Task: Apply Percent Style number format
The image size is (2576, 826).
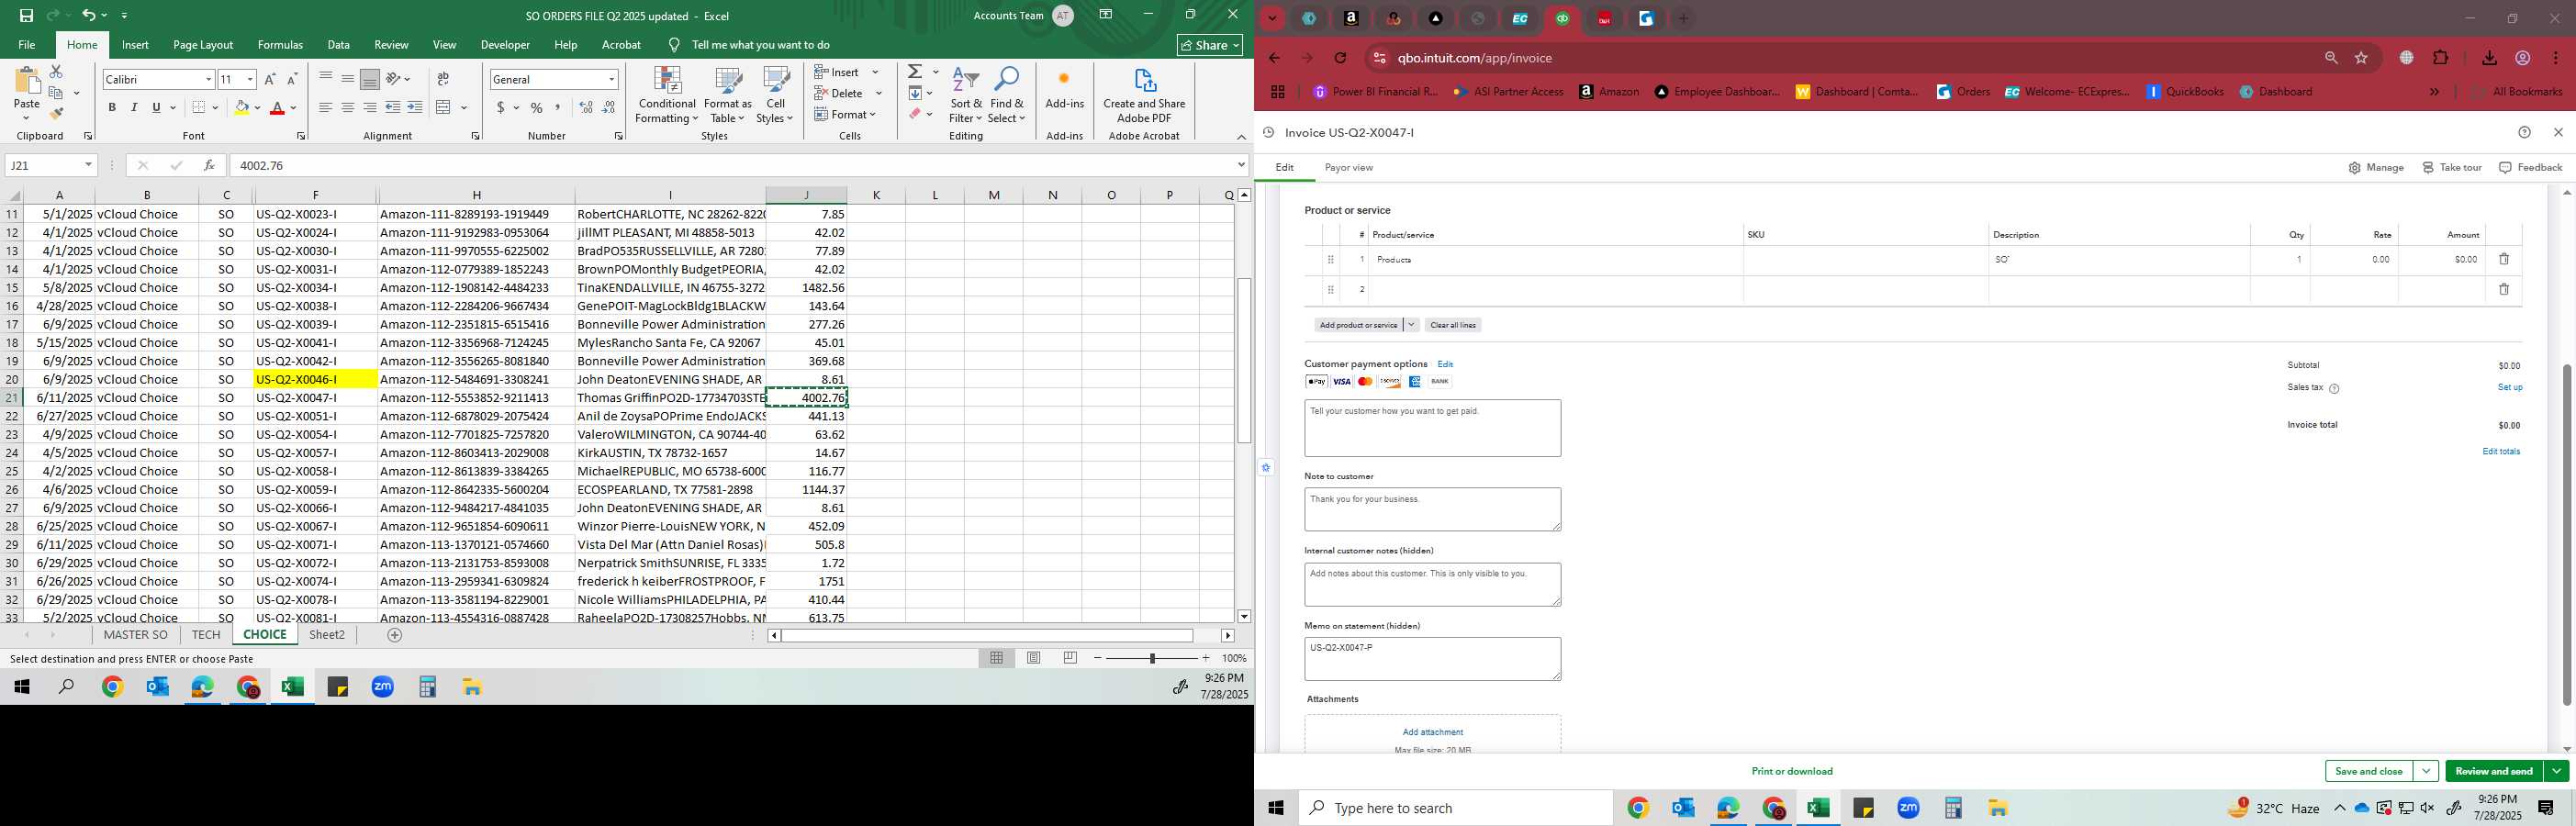Action: coord(537,107)
